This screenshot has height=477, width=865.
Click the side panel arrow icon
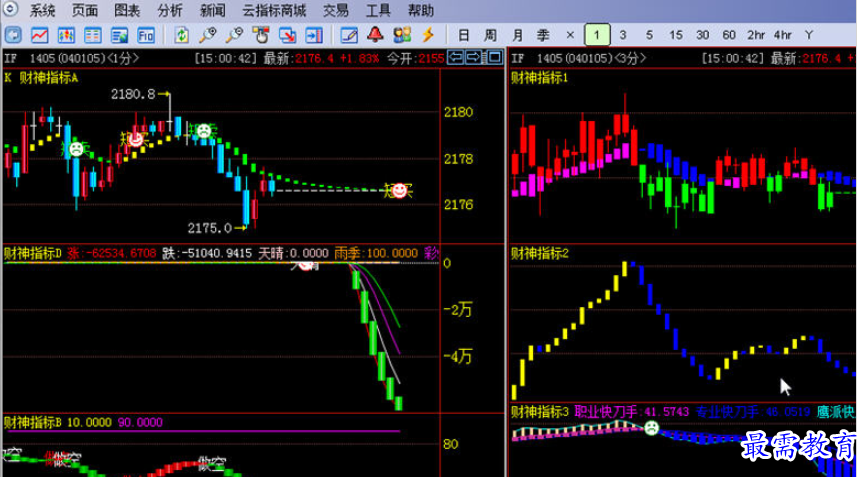(314, 35)
